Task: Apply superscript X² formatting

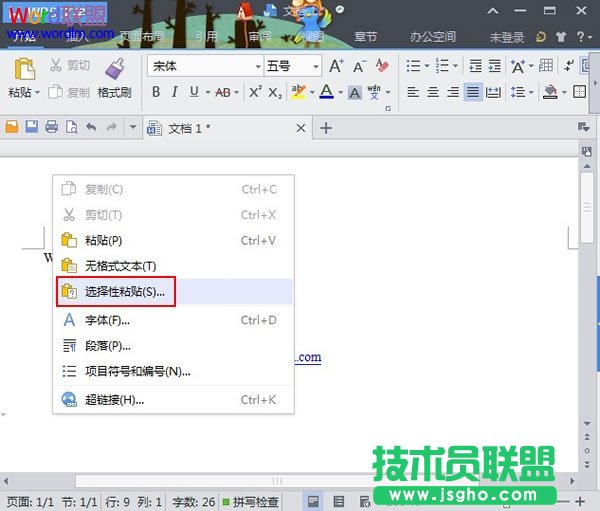Action: click(x=255, y=92)
